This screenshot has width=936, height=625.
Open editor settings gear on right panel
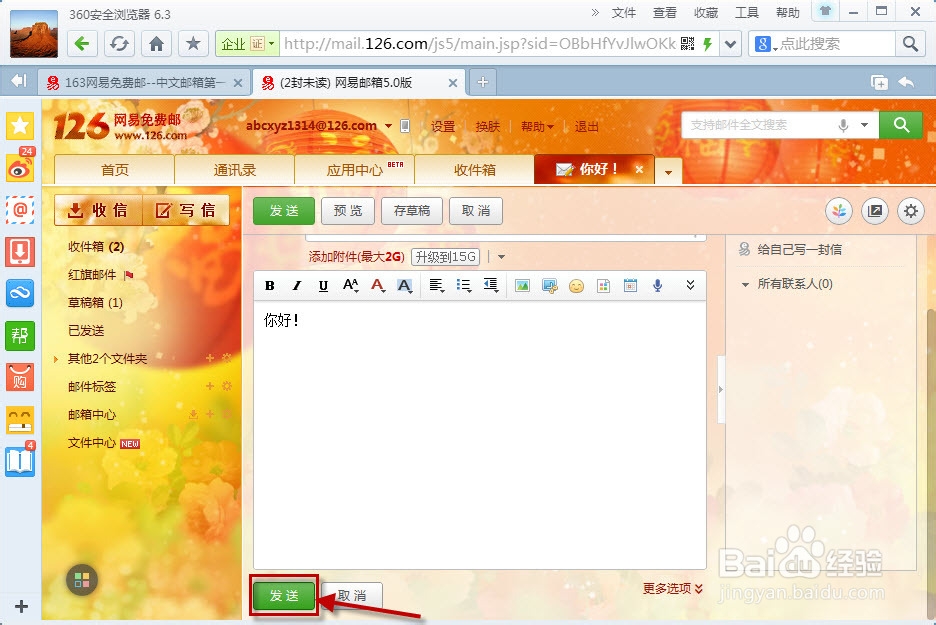click(909, 211)
